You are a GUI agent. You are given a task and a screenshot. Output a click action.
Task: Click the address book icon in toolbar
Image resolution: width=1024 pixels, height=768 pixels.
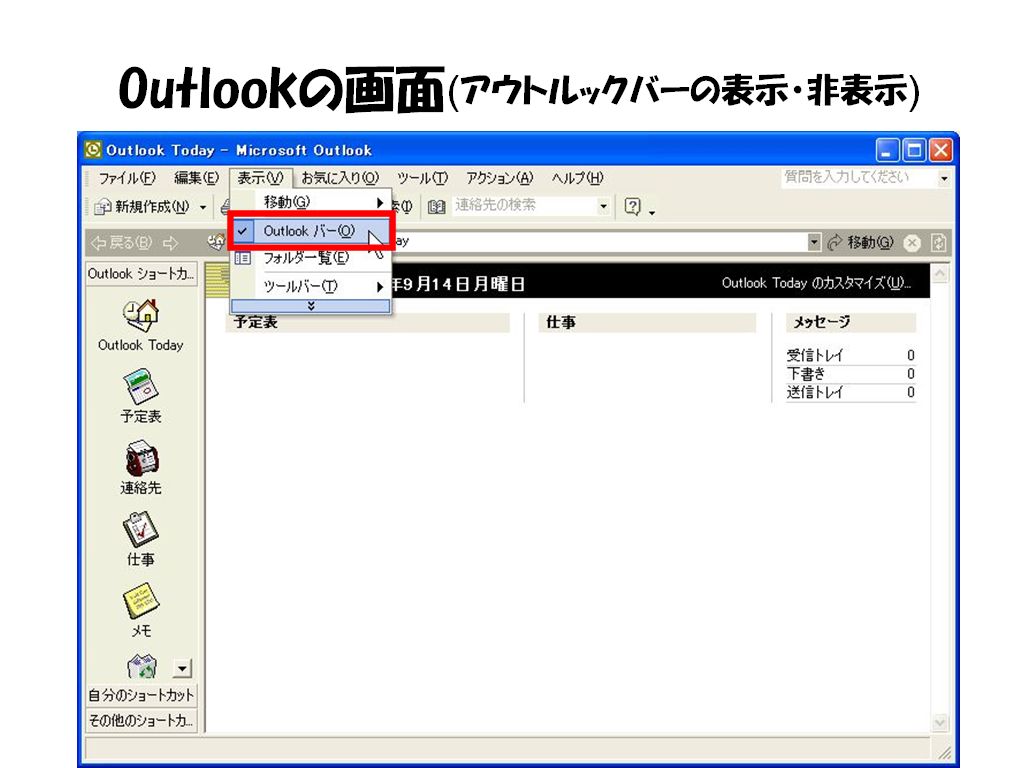436,207
